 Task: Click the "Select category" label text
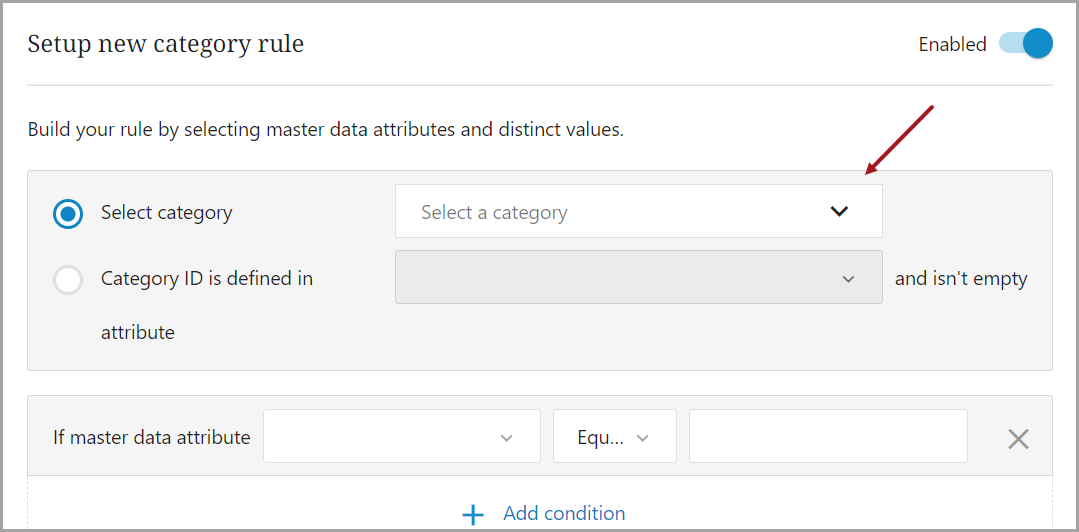[x=166, y=213]
